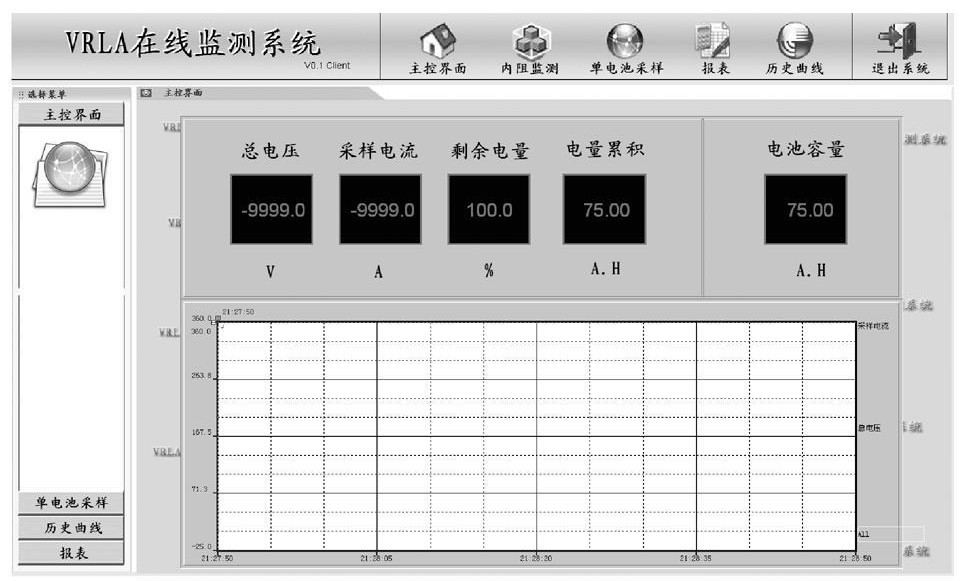Viewport: 961px width, 581px height.
Task: Open 历史曲线 icon in top toolbar
Action: coord(795,41)
